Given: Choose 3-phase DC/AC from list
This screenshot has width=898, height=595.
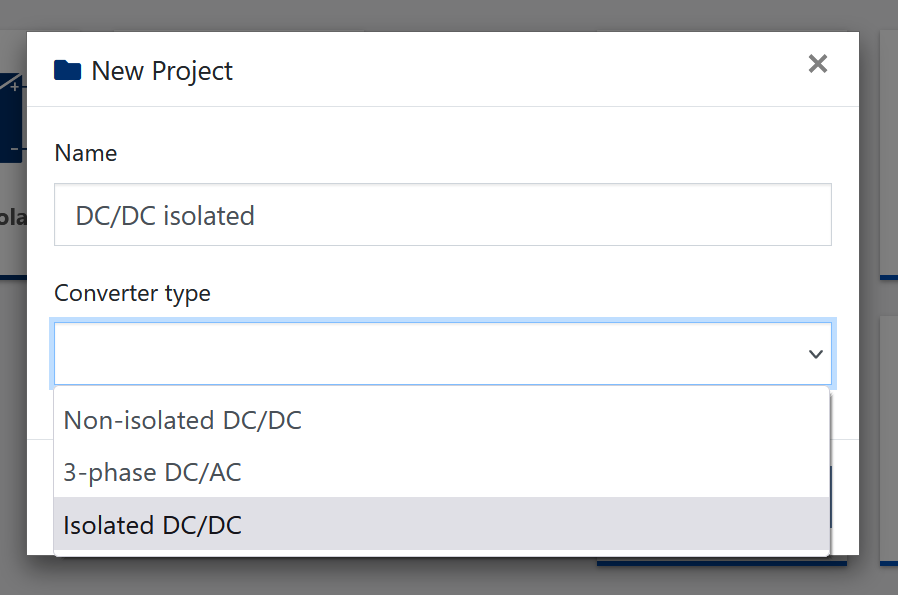Looking at the screenshot, I should [x=152, y=472].
